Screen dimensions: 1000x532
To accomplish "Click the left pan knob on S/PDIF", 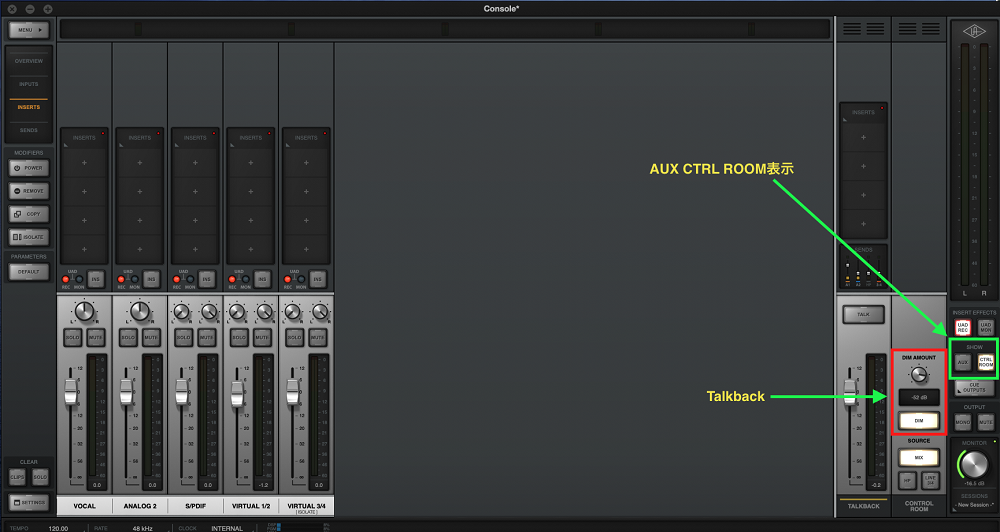I will (x=181, y=312).
